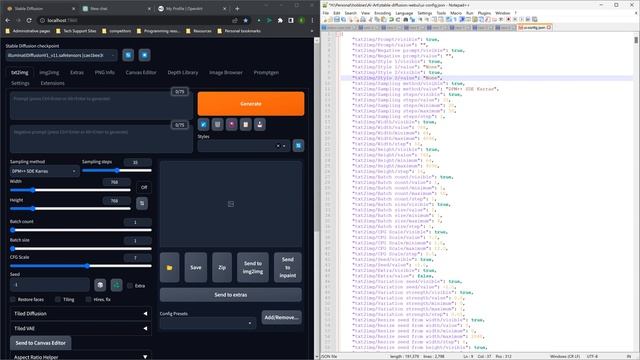Click the Sampling steps slider

pos(117,171)
